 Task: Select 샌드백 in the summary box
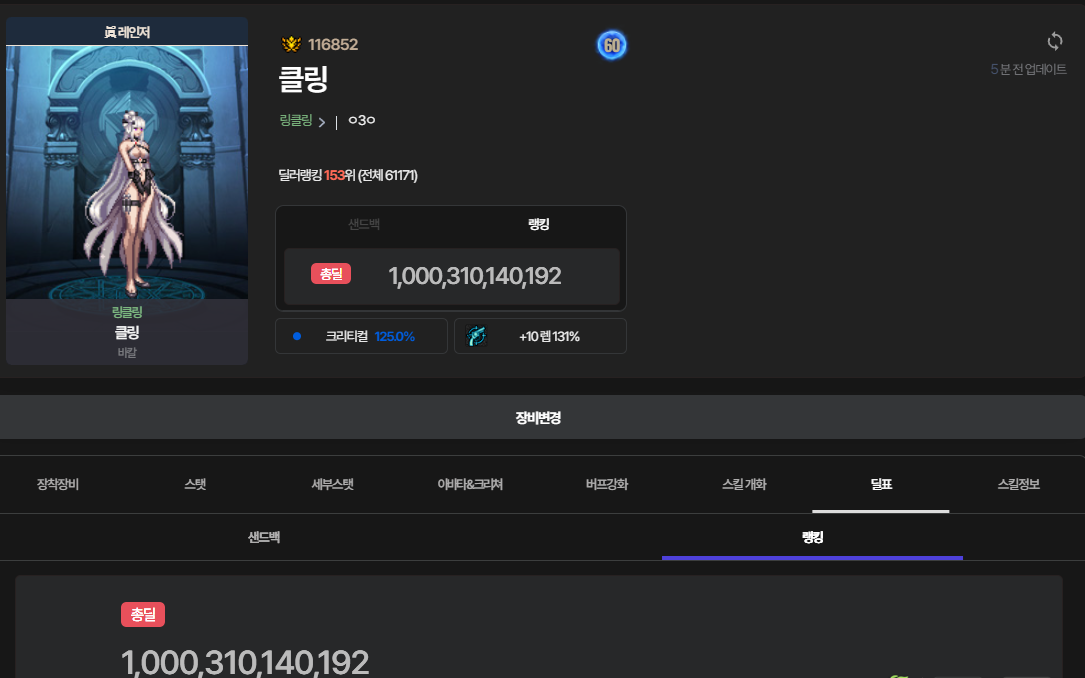click(x=363, y=225)
